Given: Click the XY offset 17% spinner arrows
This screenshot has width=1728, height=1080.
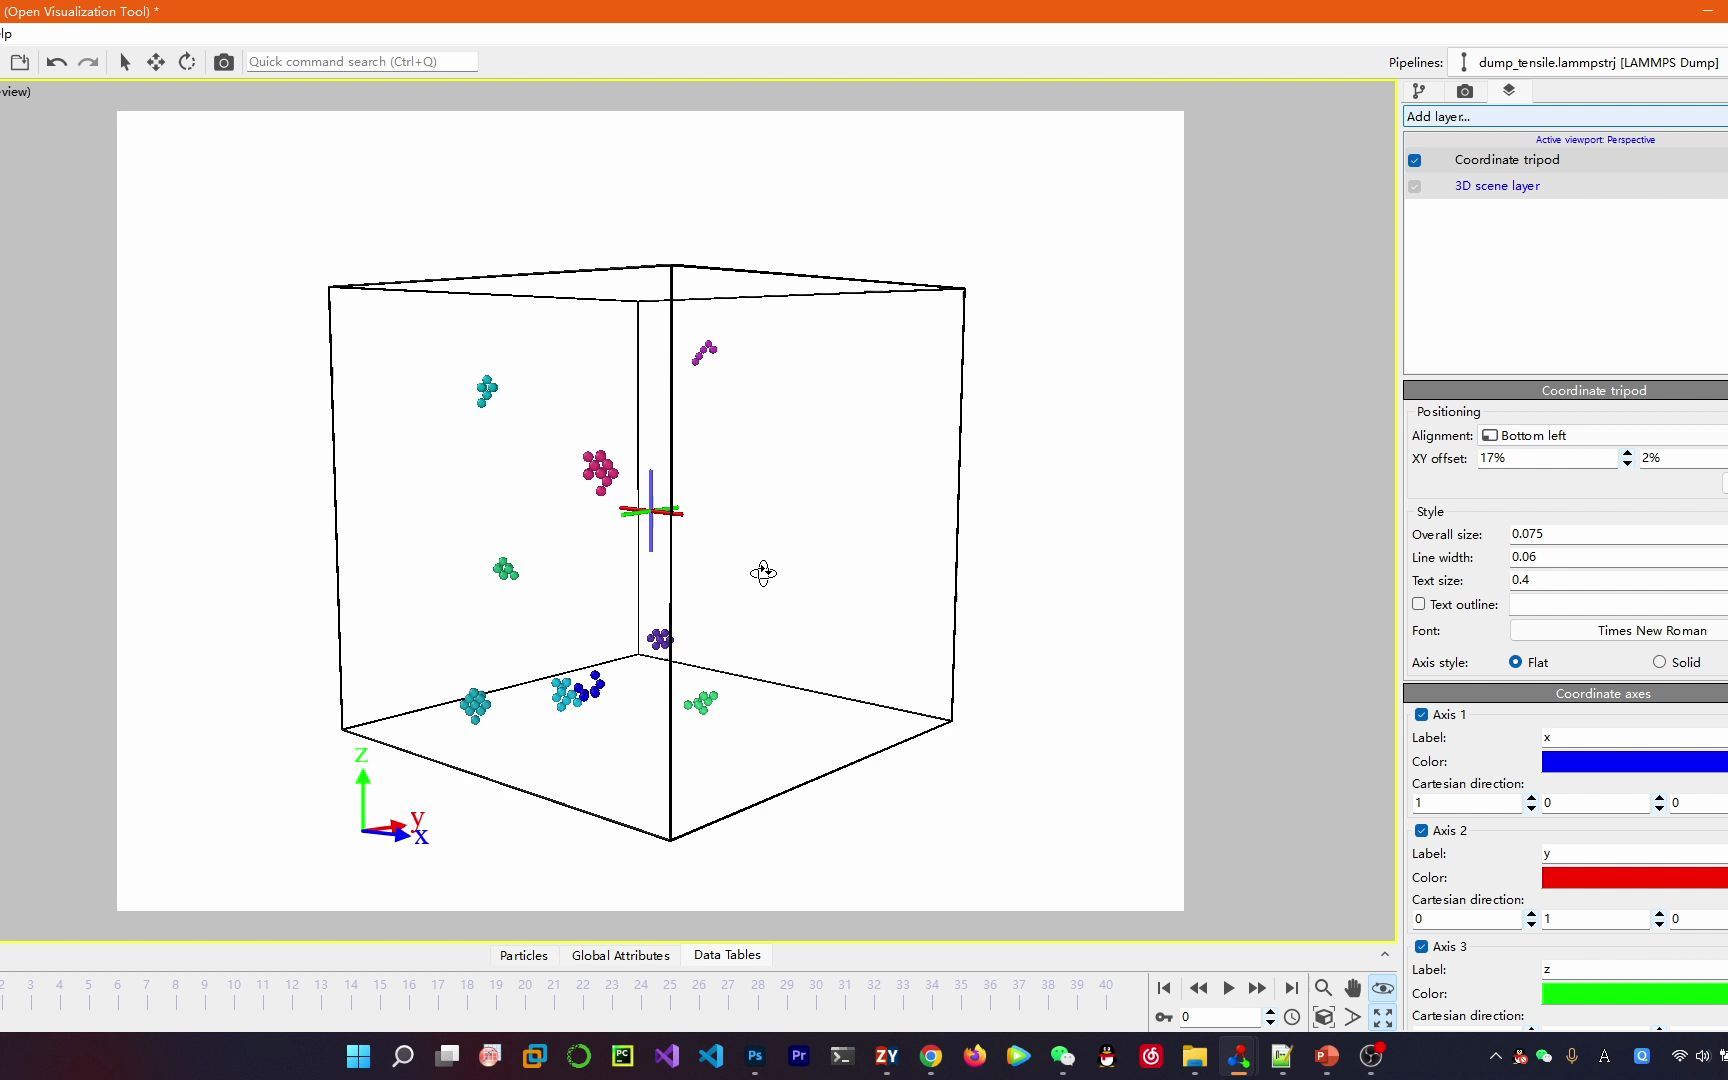Looking at the screenshot, I should [x=1627, y=458].
